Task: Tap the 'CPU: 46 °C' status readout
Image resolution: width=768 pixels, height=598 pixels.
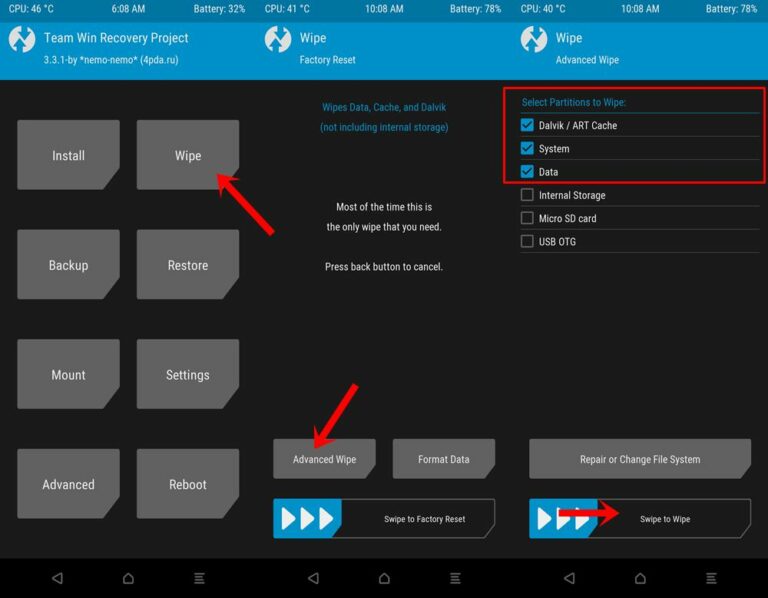Action: pos(31,9)
